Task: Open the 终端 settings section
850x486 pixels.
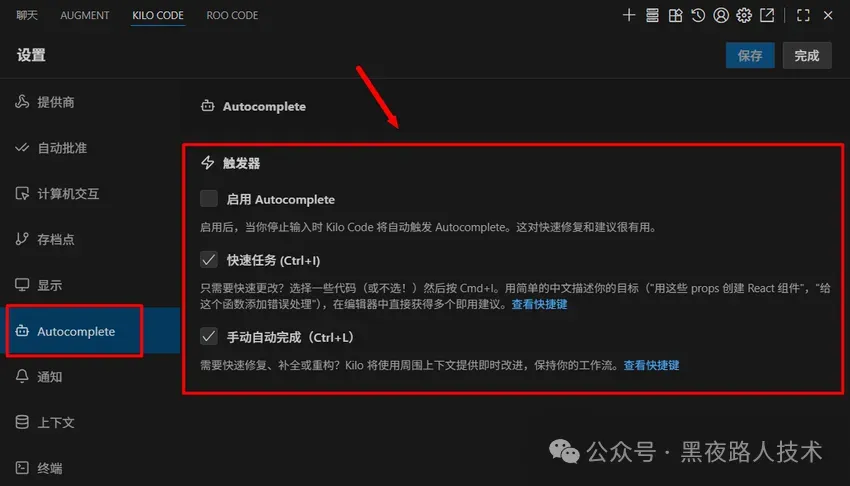Action: coord(89,468)
